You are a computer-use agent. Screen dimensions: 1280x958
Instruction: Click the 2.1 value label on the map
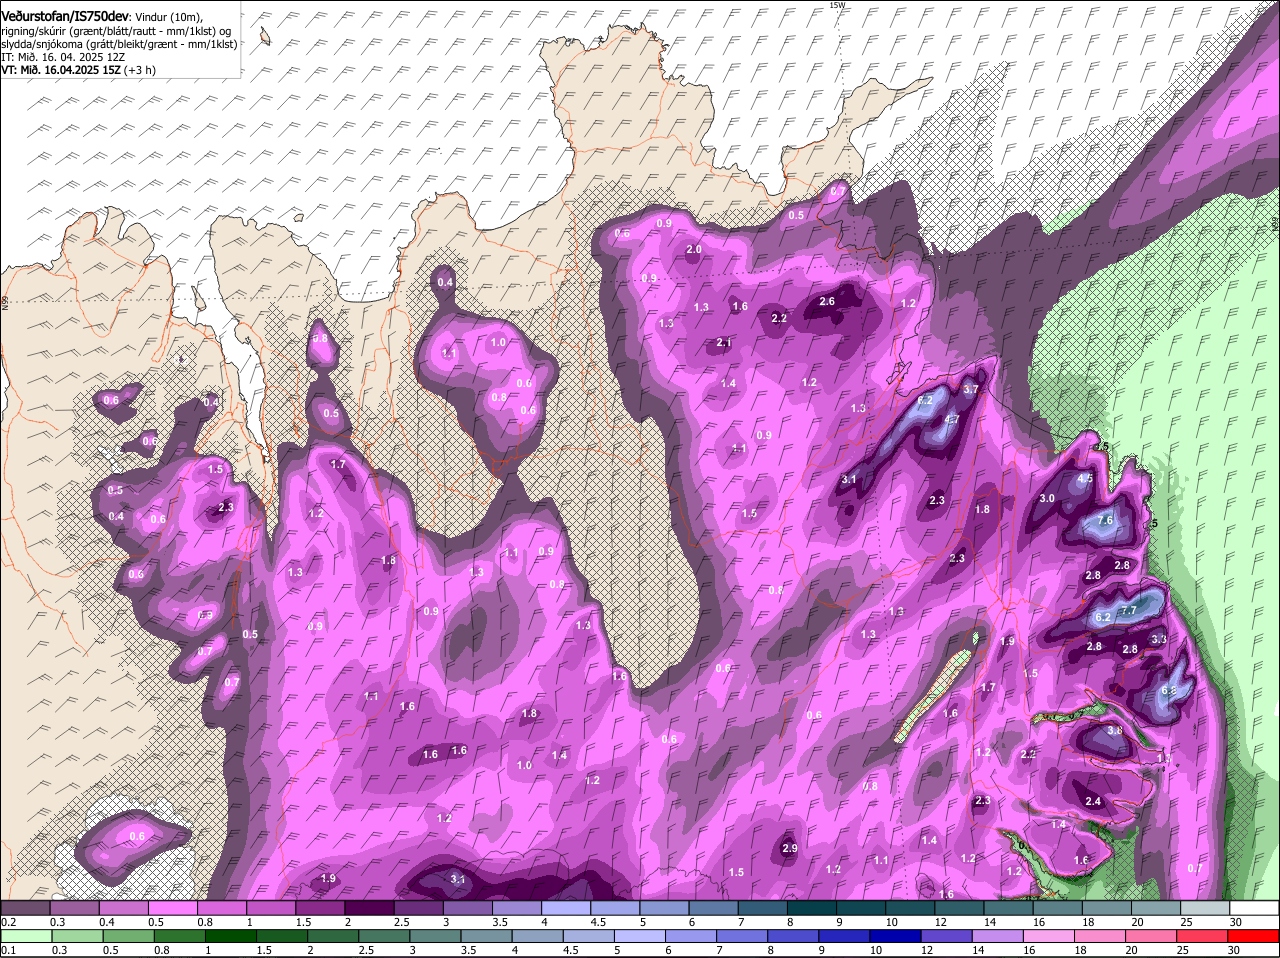coord(725,343)
